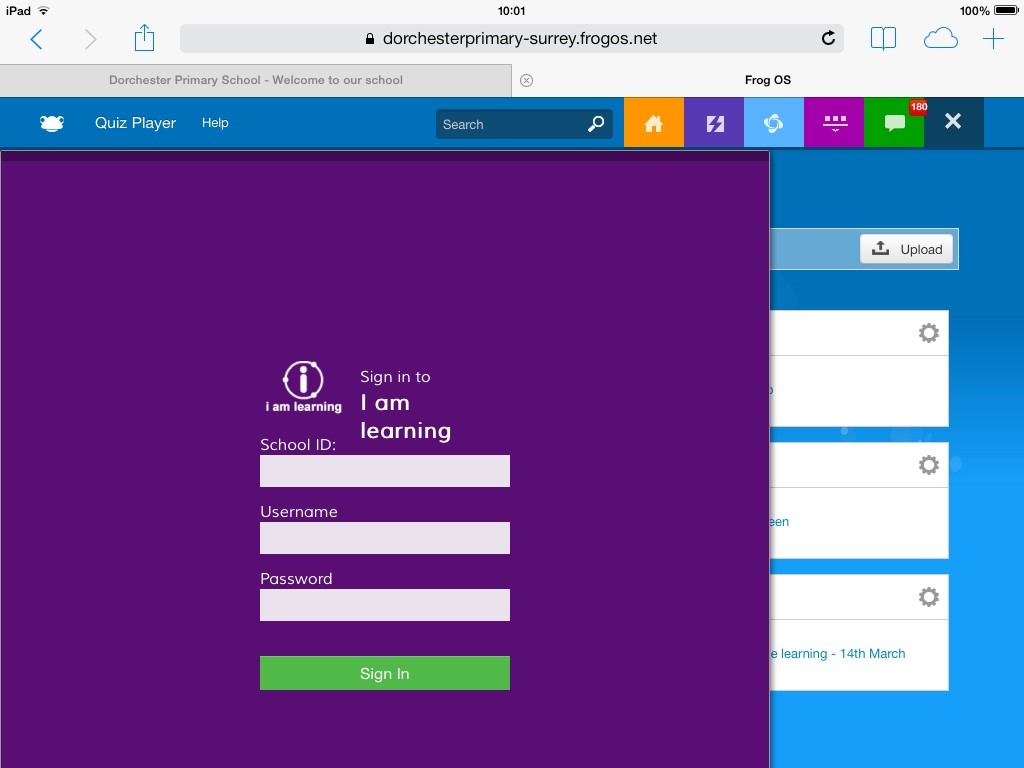The image size is (1024, 768).
Task: Open the magenta keyboard-style tile
Action: (x=834, y=122)
